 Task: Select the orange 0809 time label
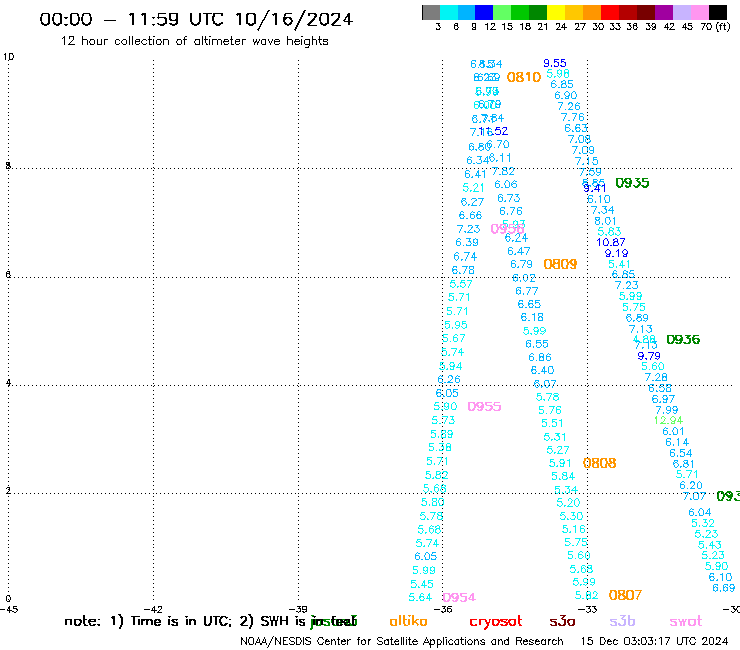click(x=560, y=264)
